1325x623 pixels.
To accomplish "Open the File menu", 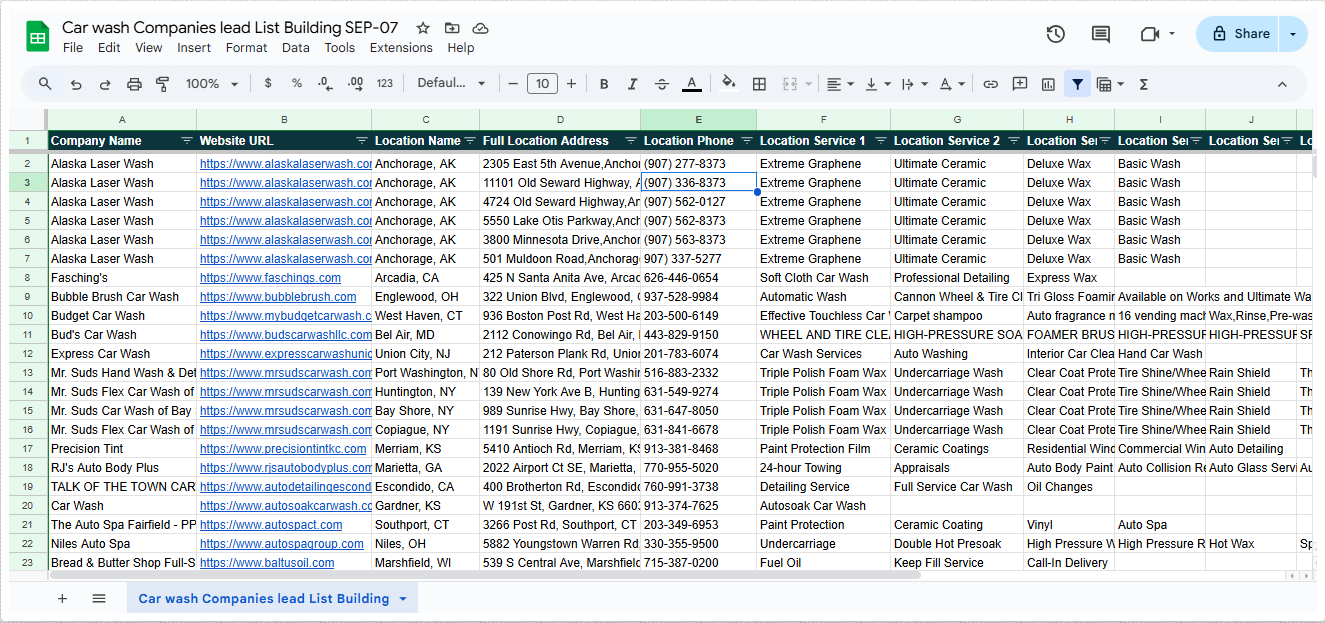I will pyautogui.click(x=73, y=48).
